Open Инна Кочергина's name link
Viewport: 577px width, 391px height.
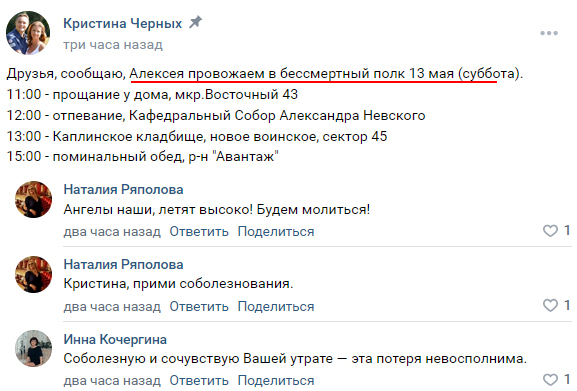(x=115, y=340)
